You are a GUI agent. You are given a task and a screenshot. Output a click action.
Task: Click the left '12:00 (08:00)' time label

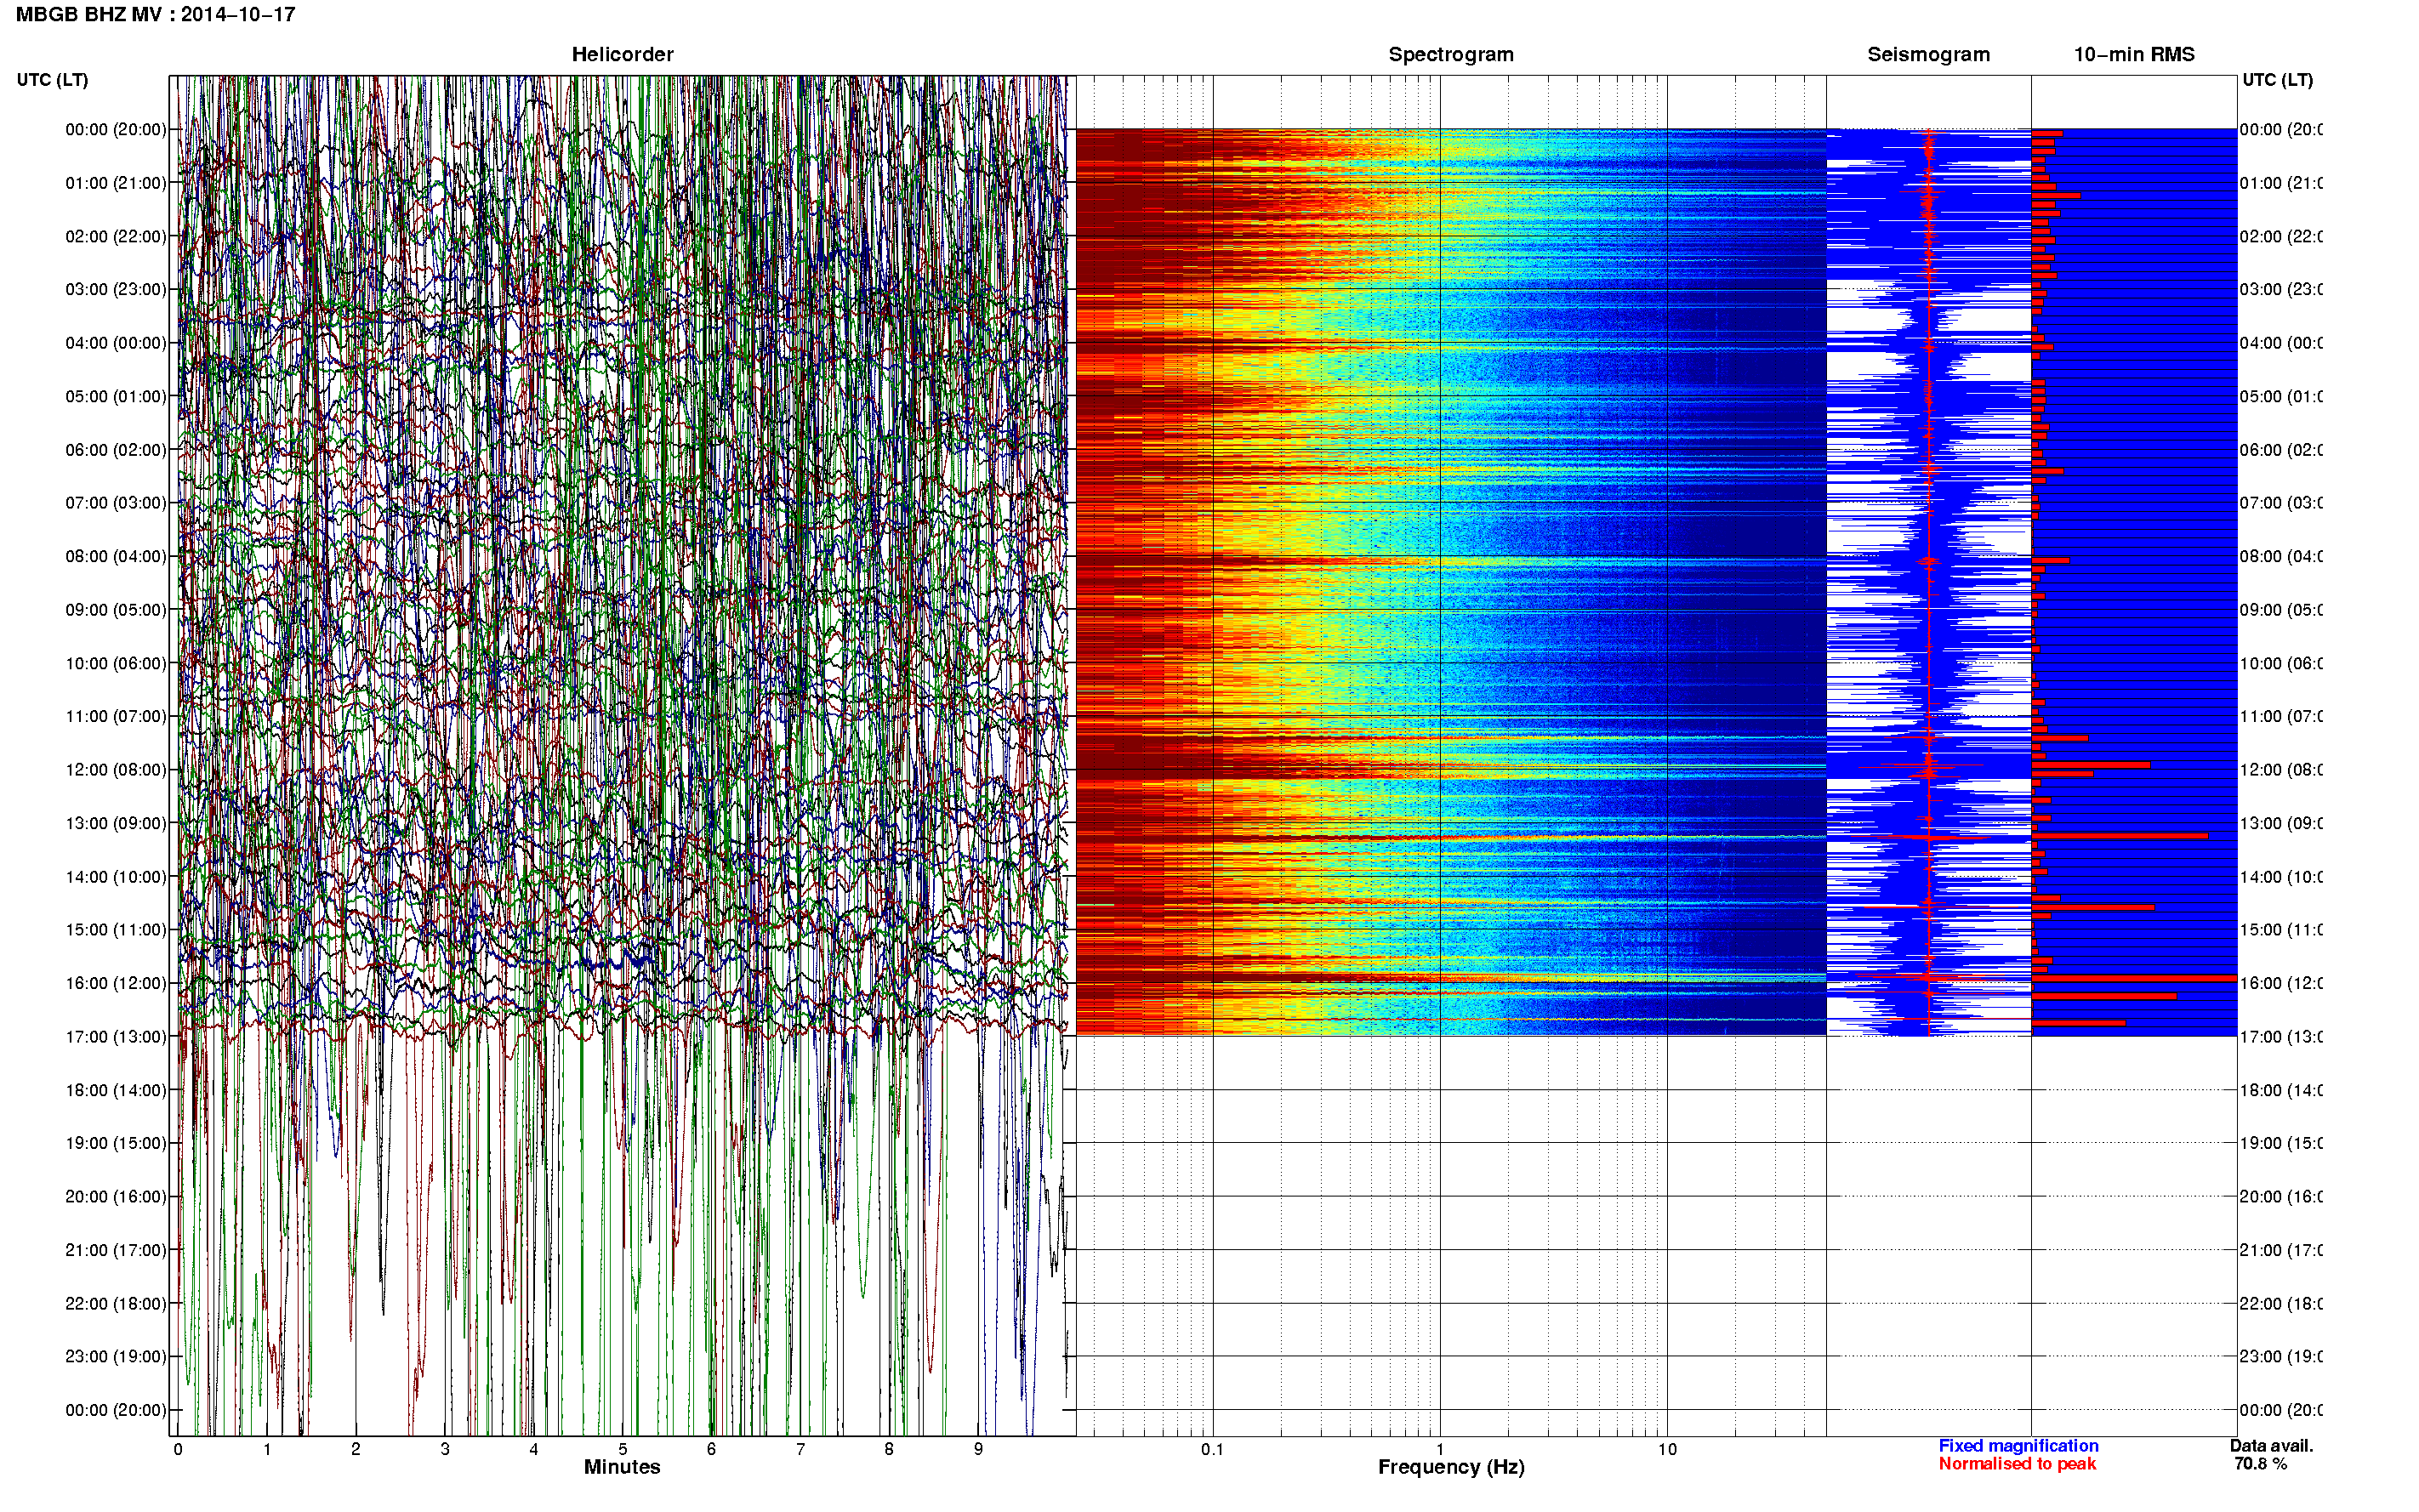tap(116, 770)
